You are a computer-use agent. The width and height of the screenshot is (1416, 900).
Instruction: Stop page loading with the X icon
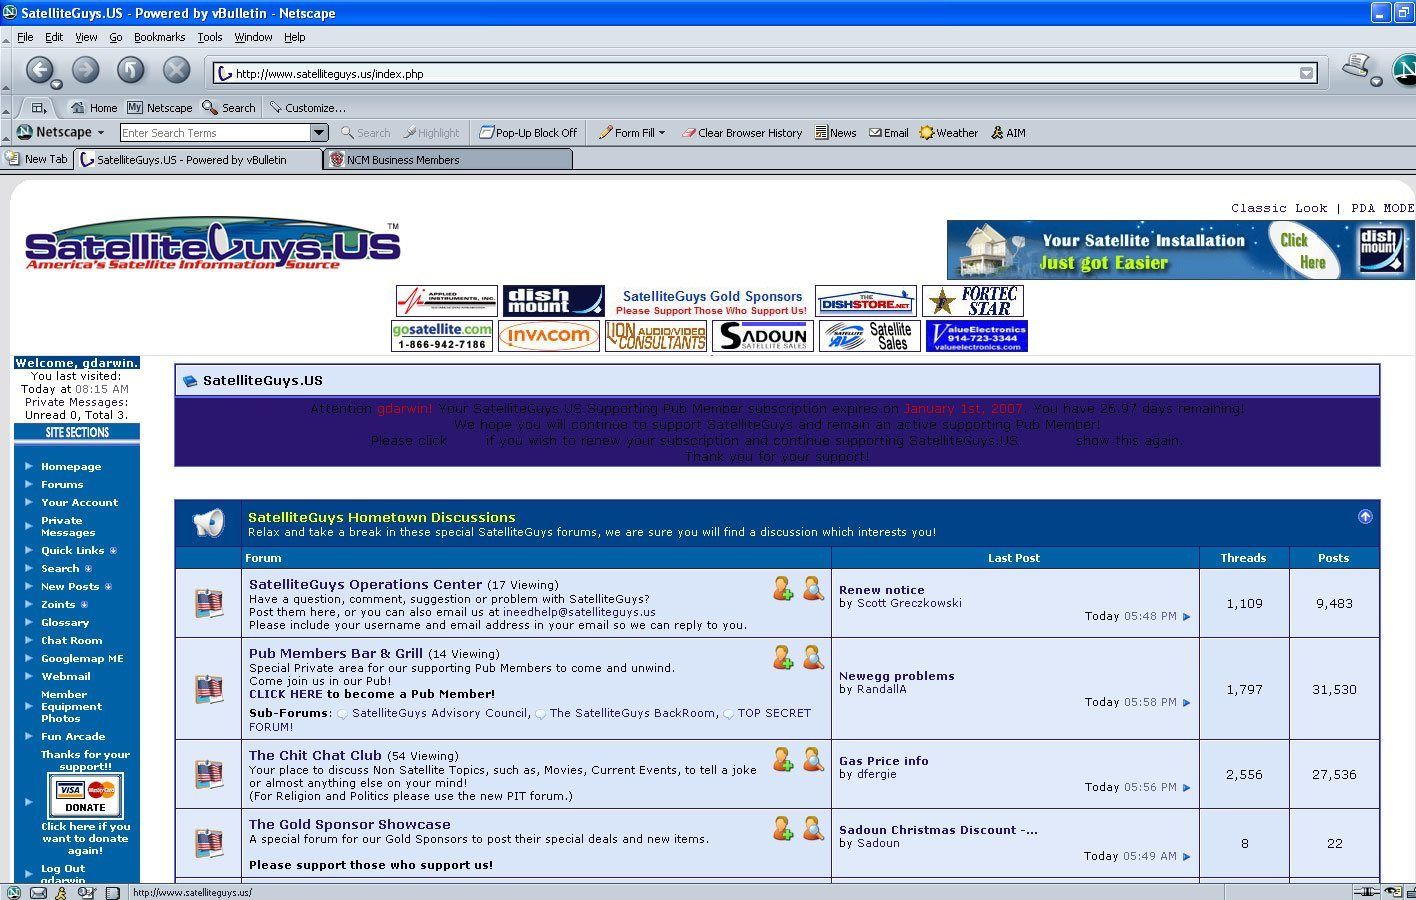176,69
